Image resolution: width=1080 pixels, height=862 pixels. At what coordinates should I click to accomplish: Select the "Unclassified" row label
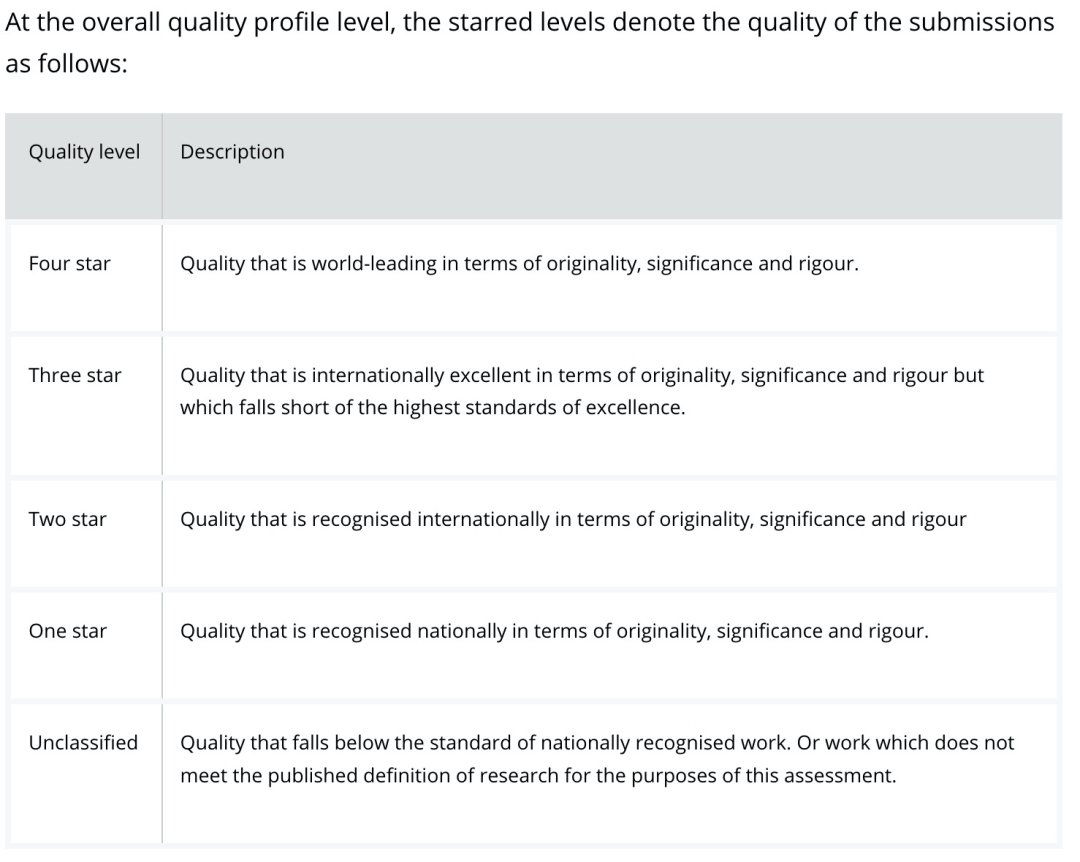coord(83,743)
